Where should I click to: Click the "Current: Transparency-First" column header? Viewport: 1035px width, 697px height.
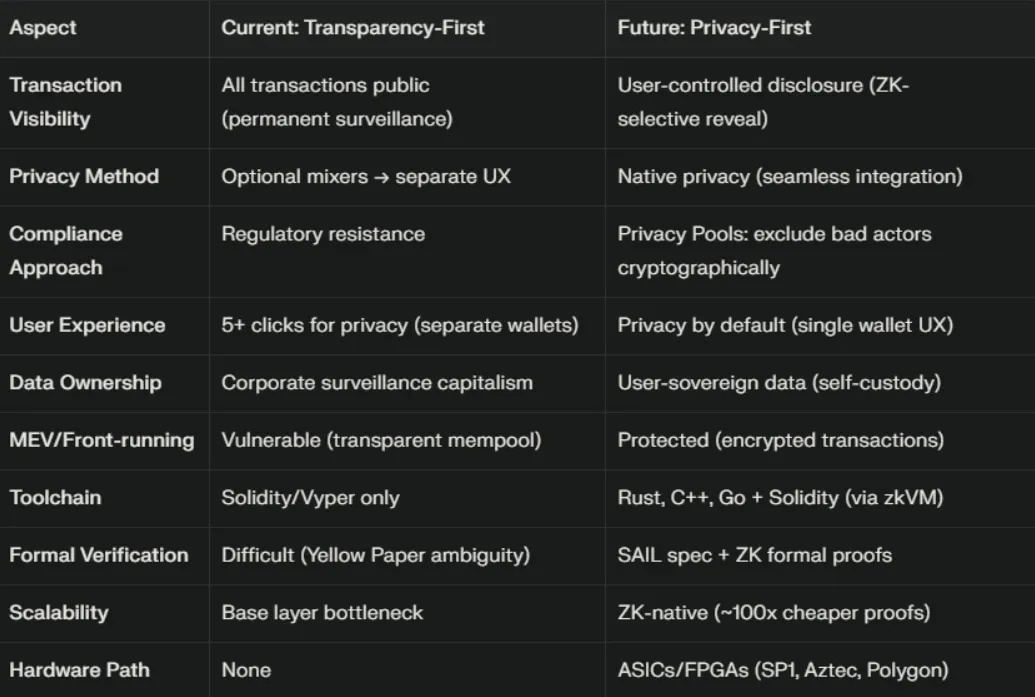[x=352, y=28]
